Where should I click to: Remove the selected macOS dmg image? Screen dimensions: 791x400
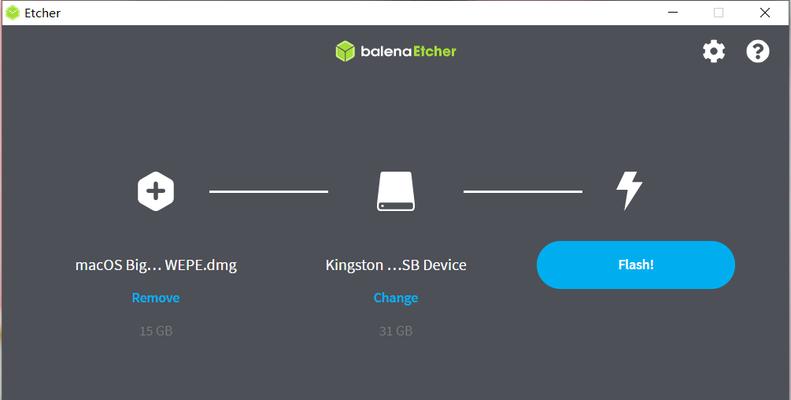tap(155, 298)
